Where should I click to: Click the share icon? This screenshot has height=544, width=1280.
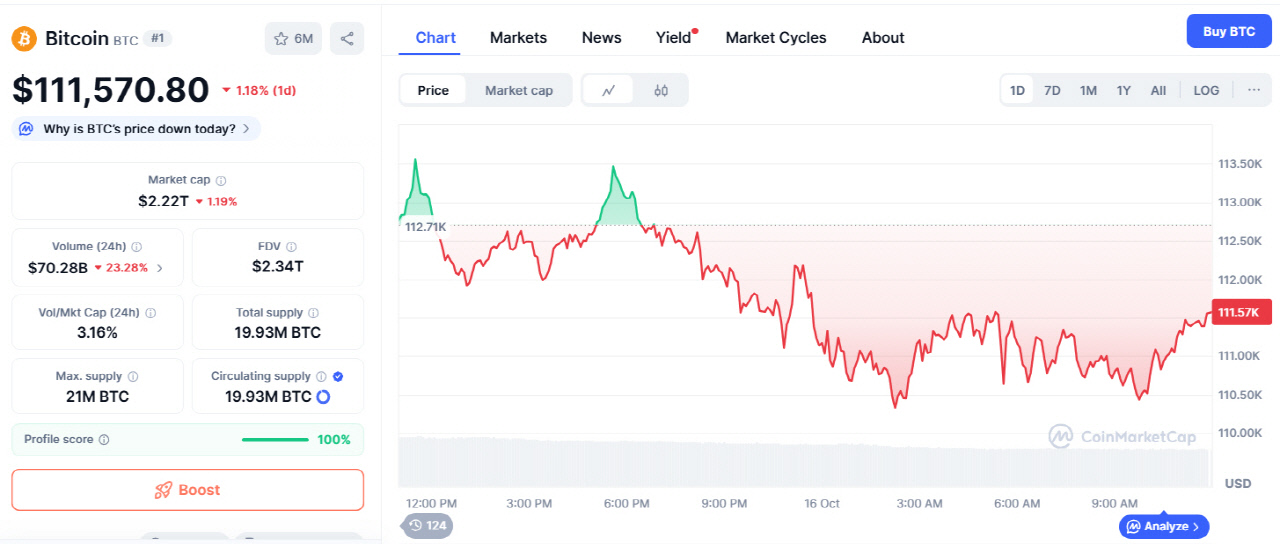[x=347, y=39]
